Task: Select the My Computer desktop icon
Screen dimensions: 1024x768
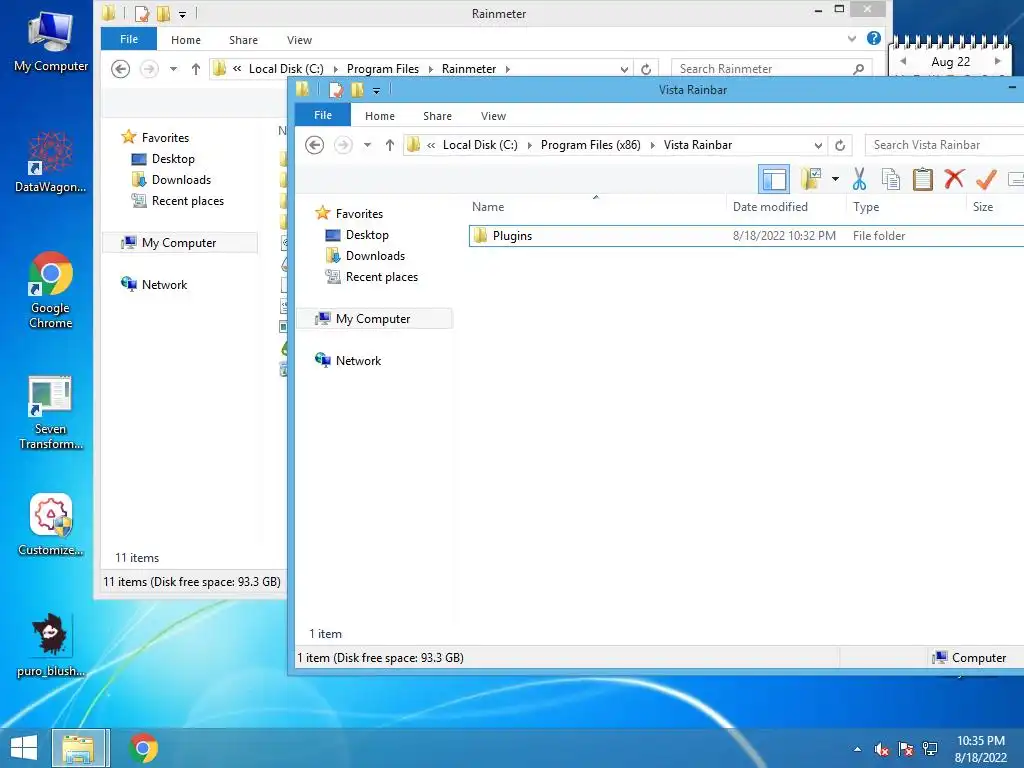Action: (x=50, y=41)
